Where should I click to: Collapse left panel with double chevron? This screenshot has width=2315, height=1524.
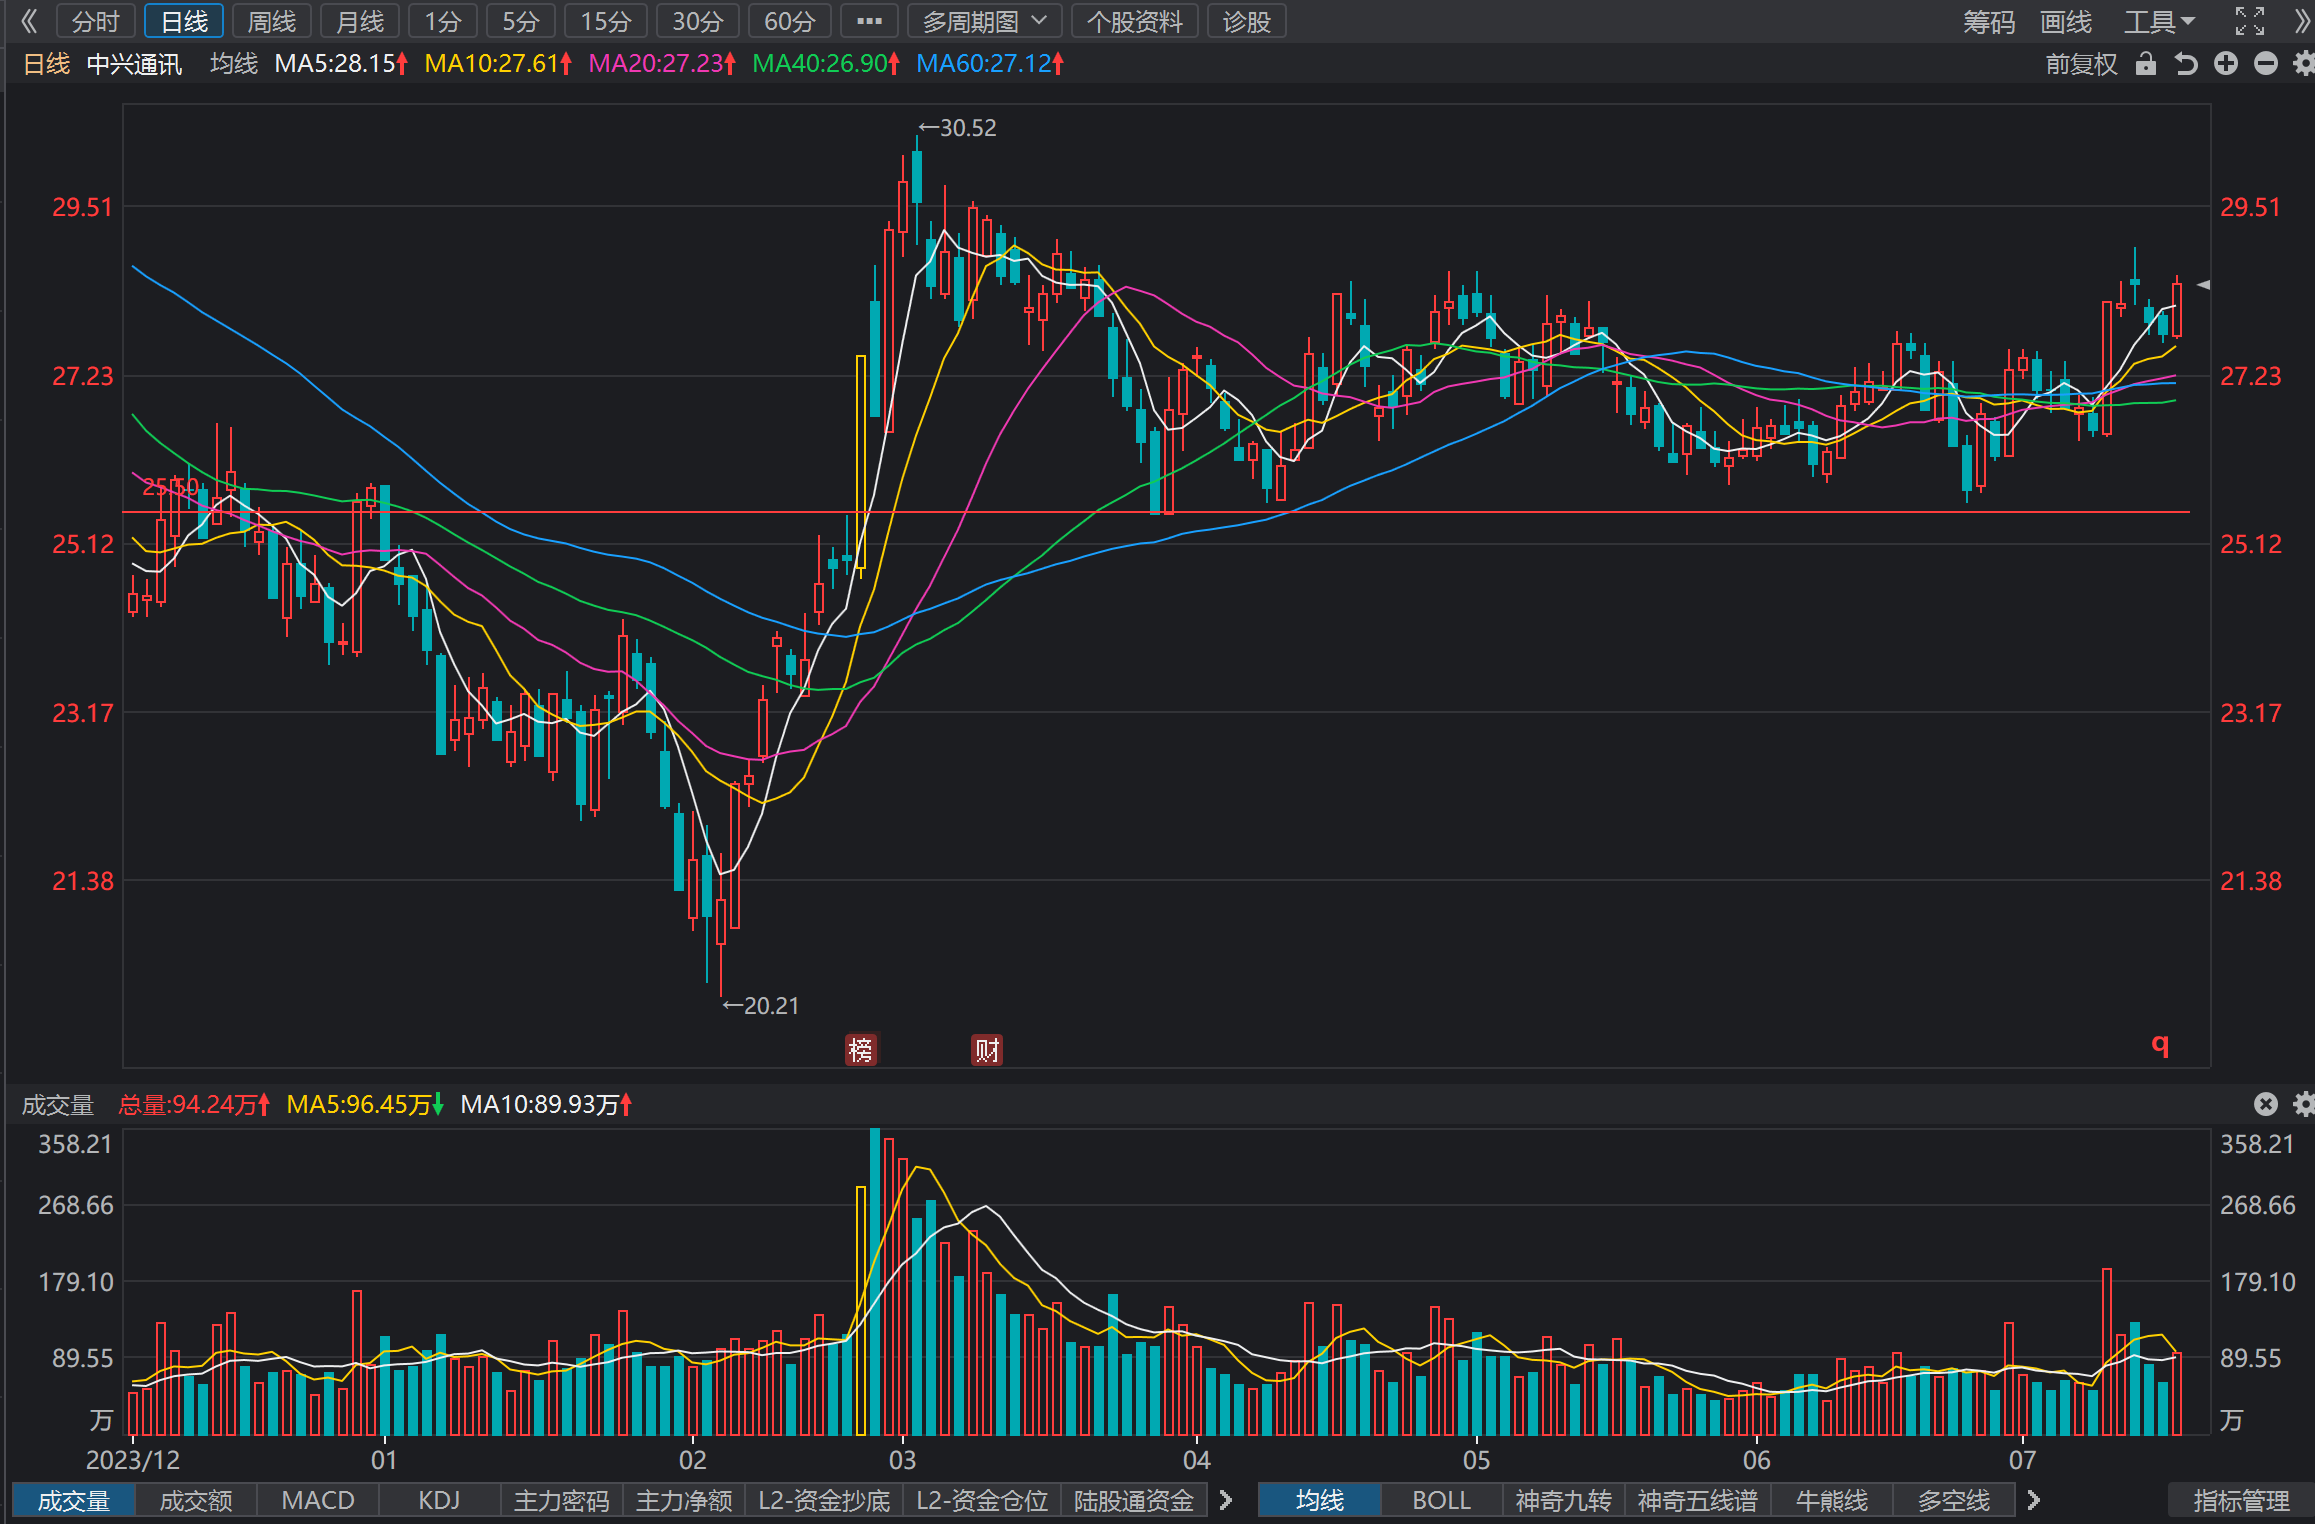pos(29,21)
